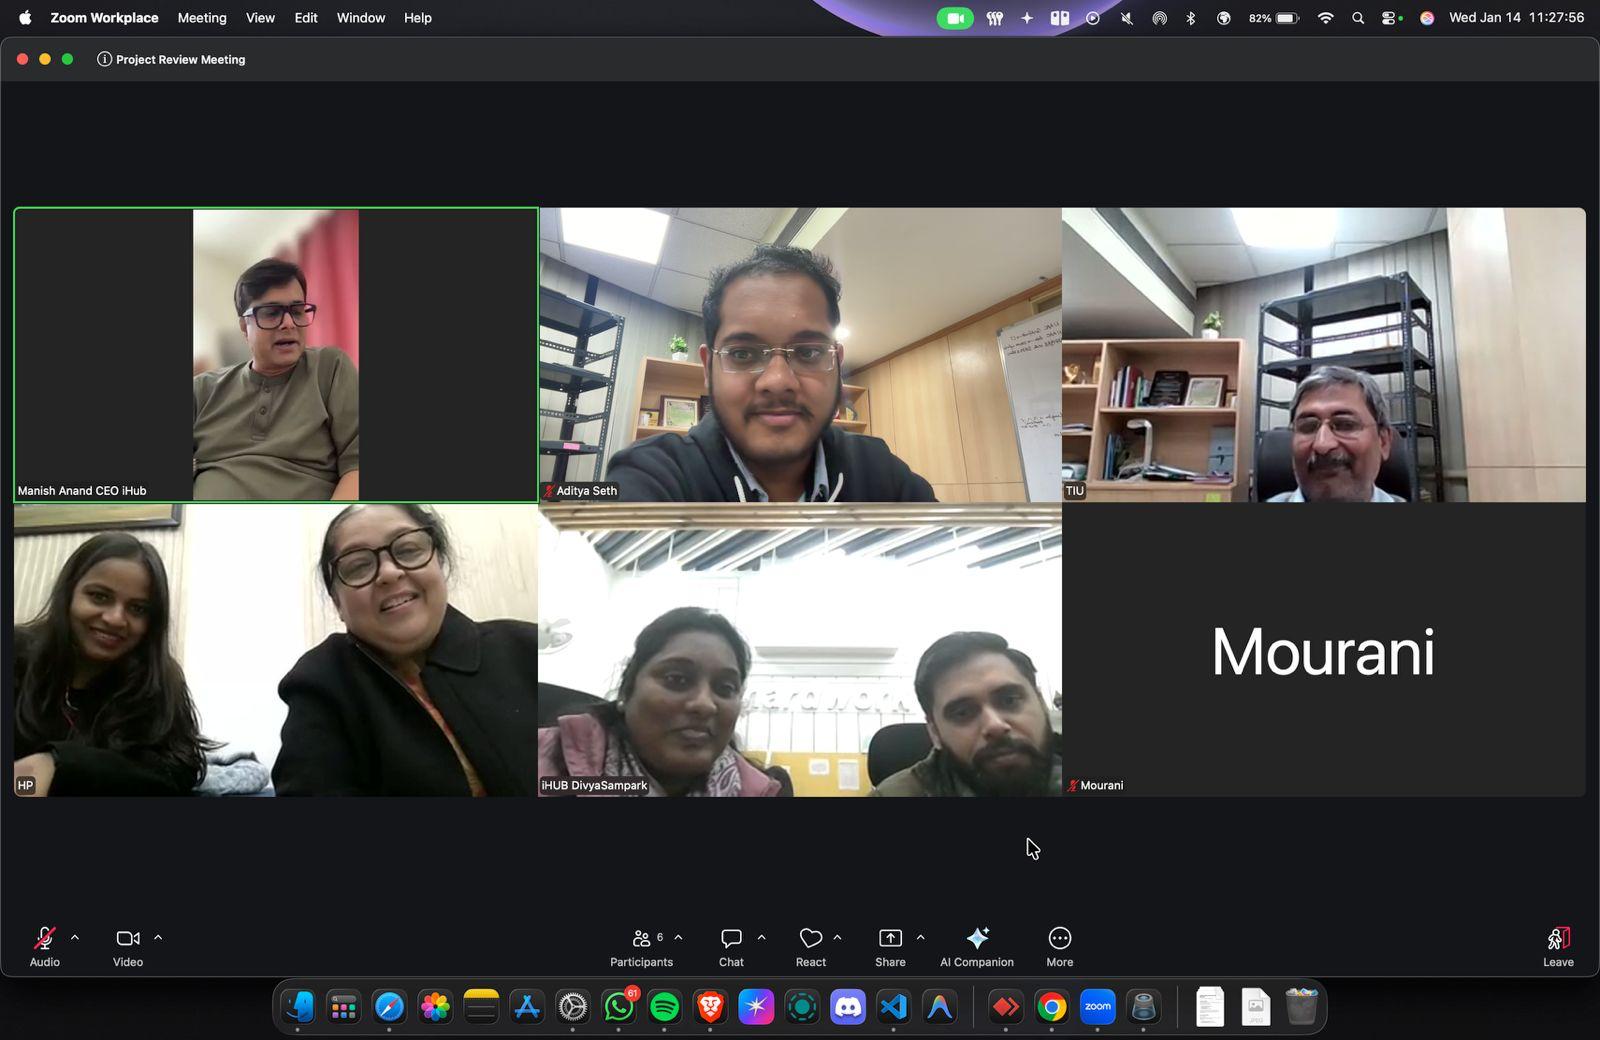
Task: Select the HP participant video tile
Action: 276,650
